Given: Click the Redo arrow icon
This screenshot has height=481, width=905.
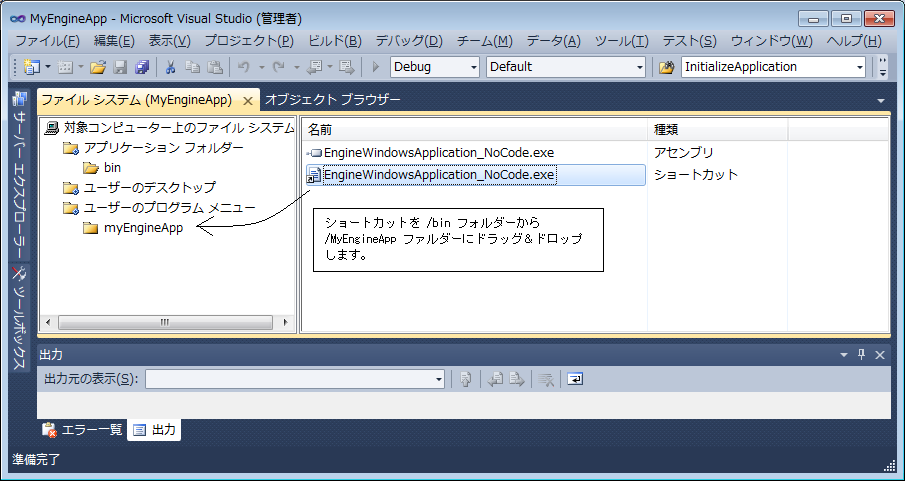Looking at the screenshot, I should click(x=279, y=67).
